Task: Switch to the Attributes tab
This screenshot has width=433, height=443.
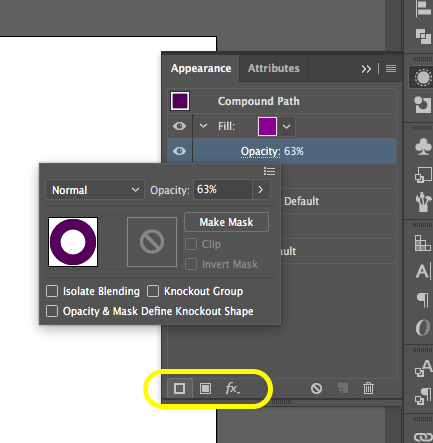Action: pos(274,68)
